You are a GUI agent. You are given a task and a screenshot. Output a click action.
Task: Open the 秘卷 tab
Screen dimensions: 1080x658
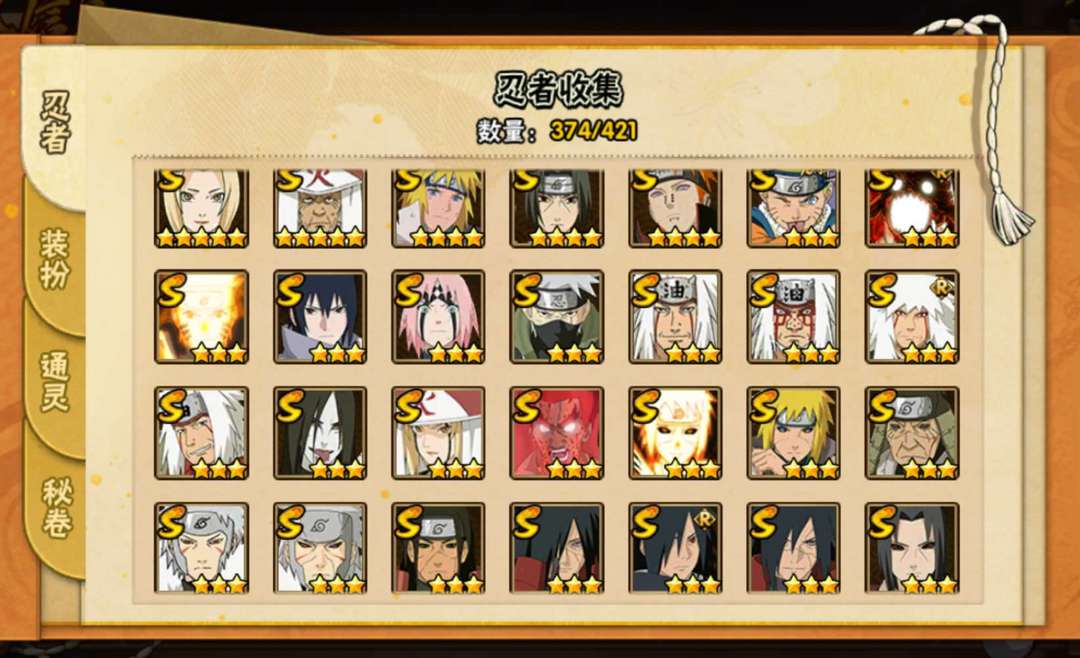pos(56,508)
